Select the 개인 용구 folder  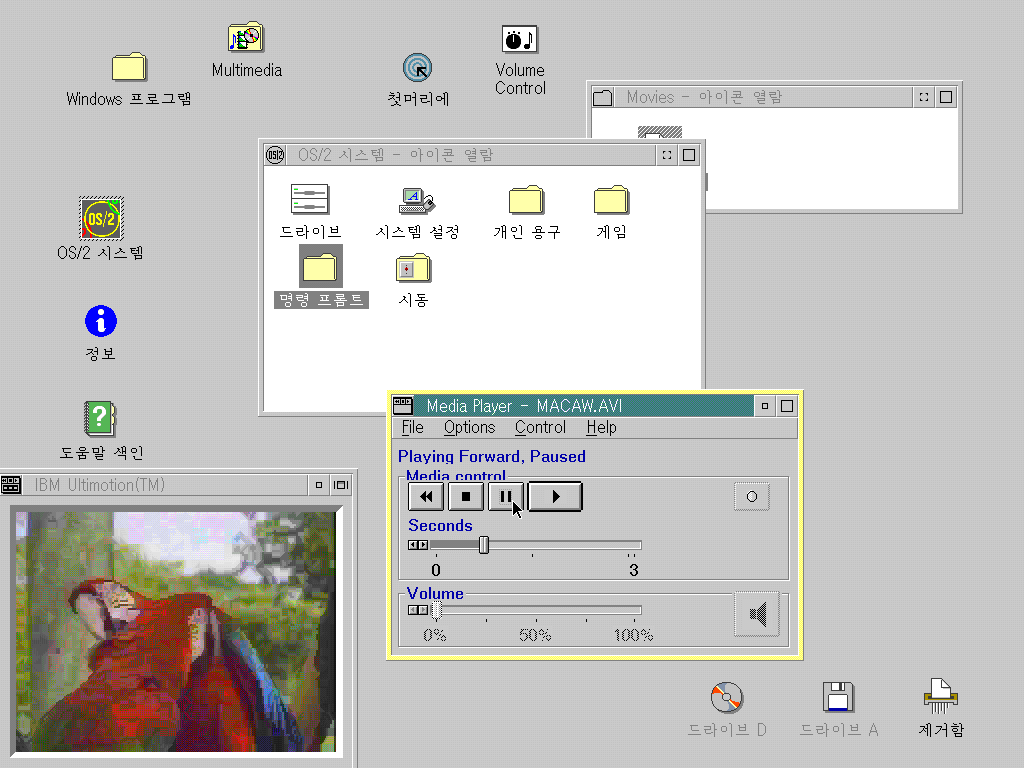pos(526,200)
